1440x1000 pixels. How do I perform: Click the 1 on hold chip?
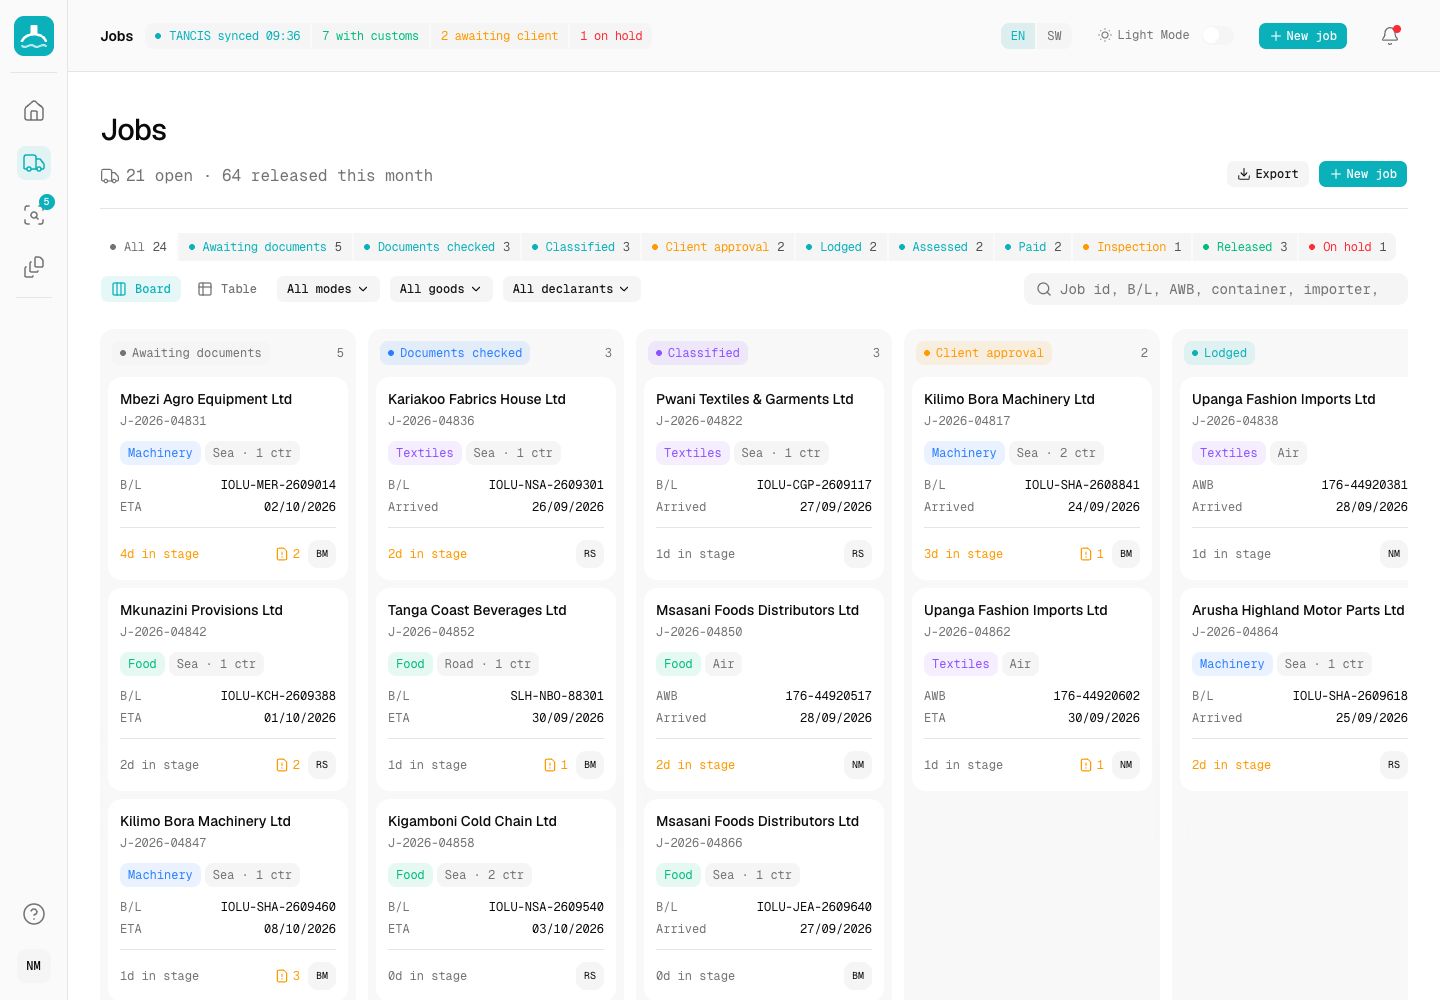[611, 36]
